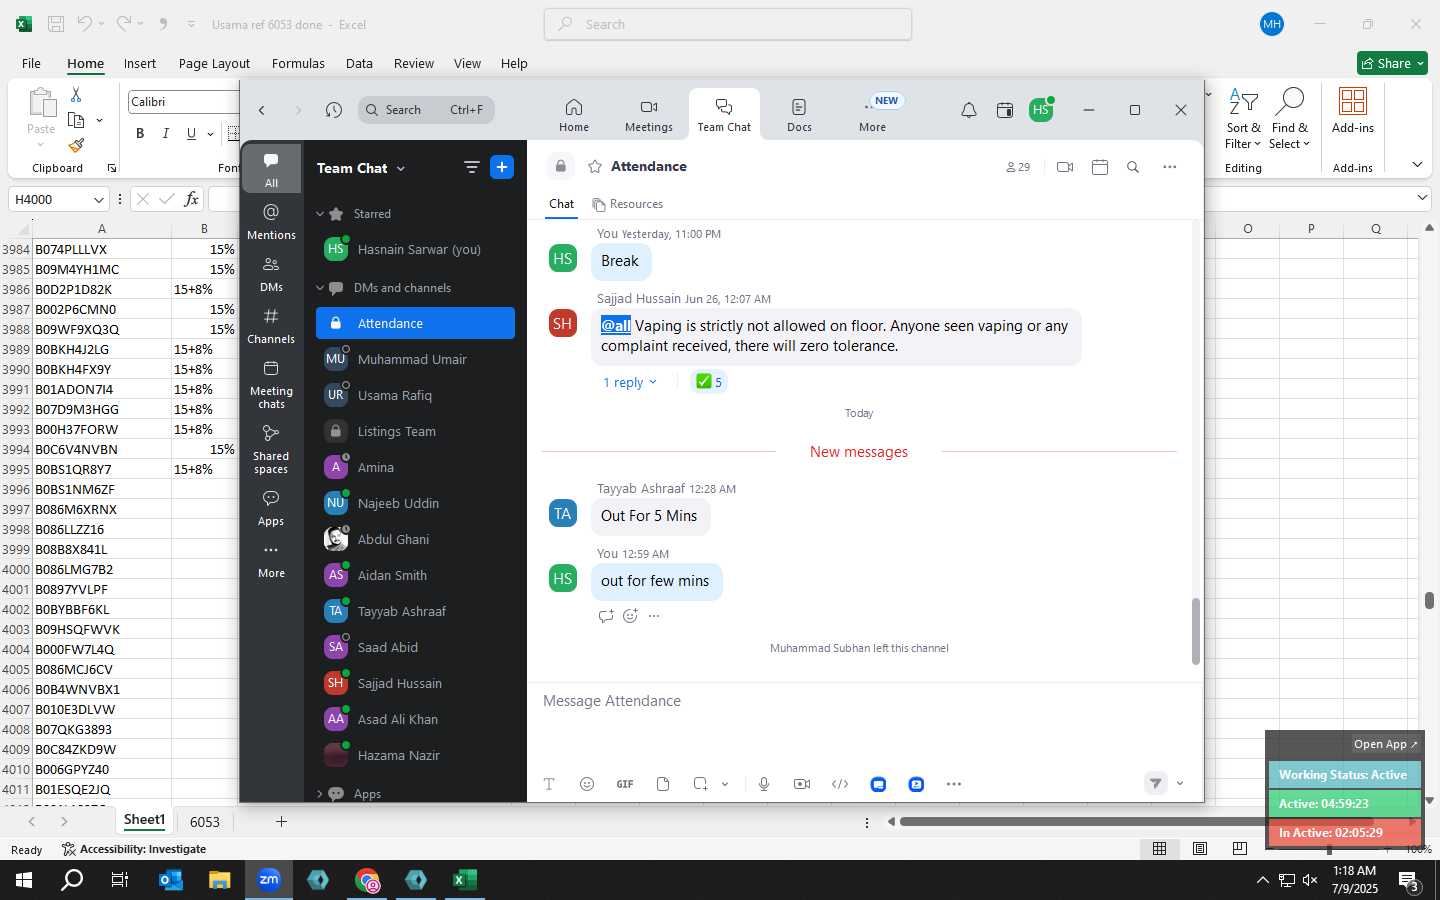Click Zoom Search box
This screenshot has height=900, width=1440.
pyautogui.click(x=426, y=110)
